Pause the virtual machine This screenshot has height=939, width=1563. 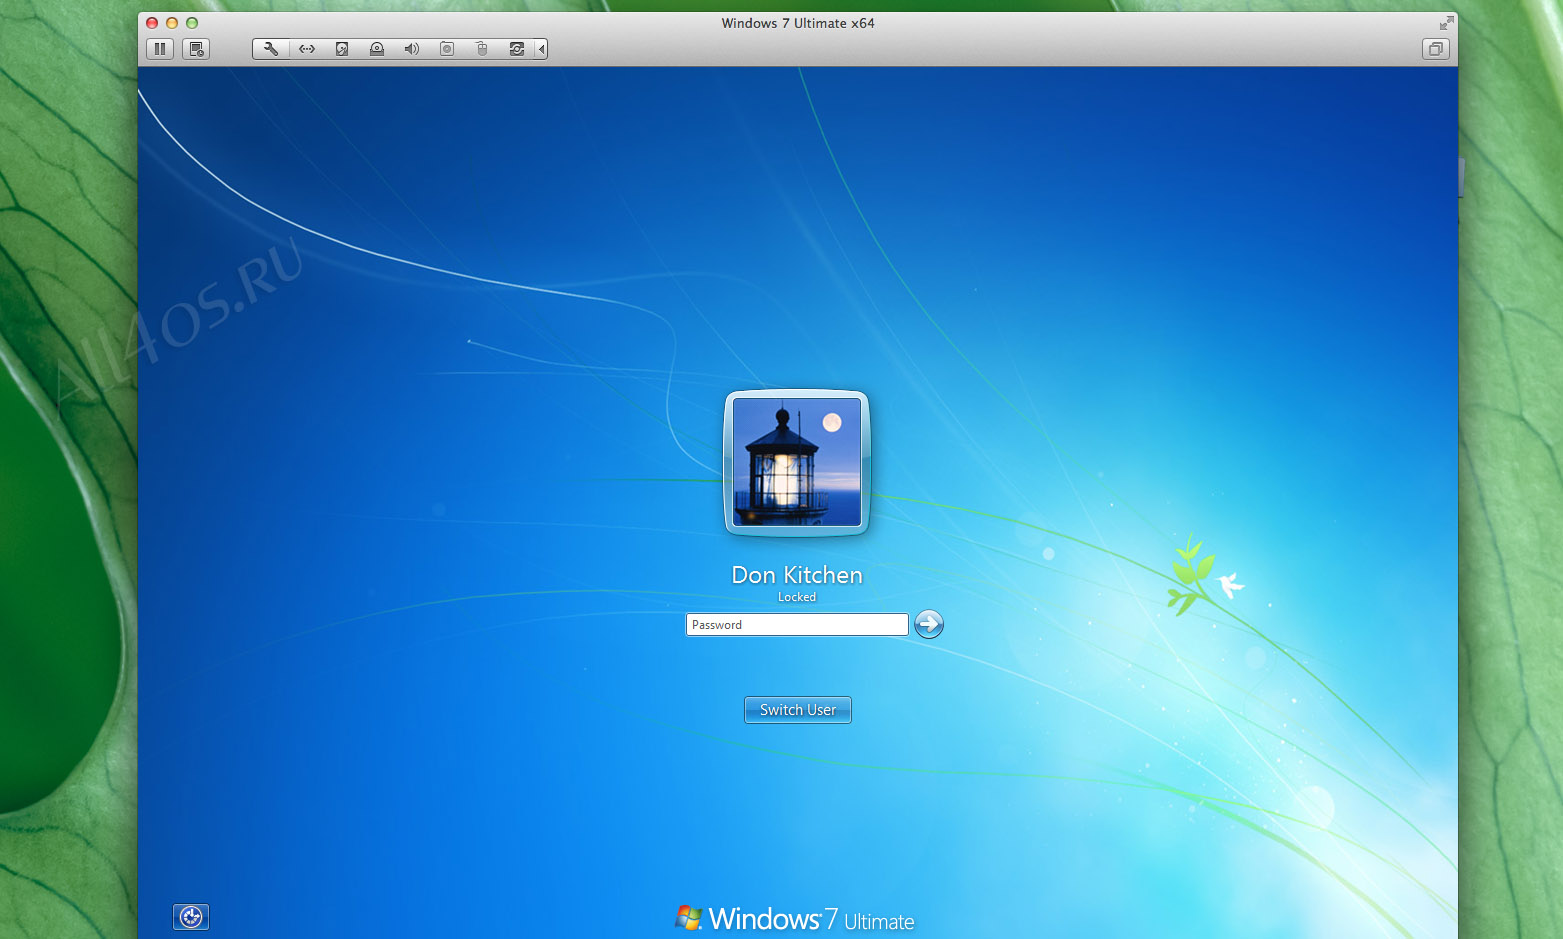click(x=160, y=49)
